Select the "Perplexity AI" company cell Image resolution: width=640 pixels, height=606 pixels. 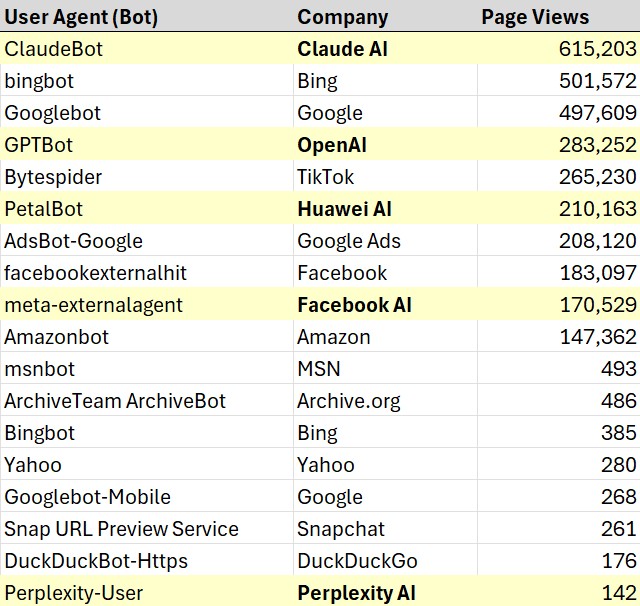pyautogui.click(x=359, y=593)
